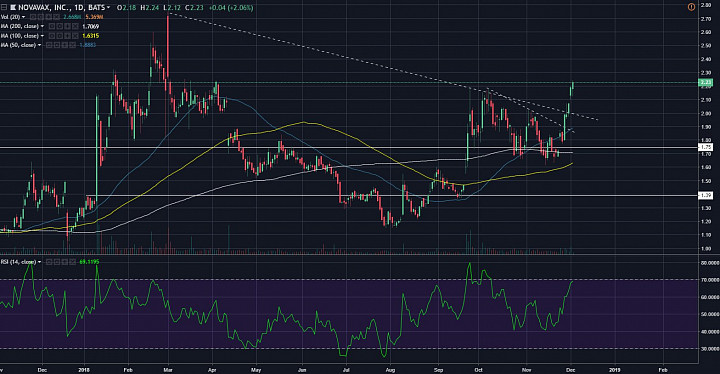Image resolution: width=720 pixels, height=374 pixels.
Task: Click the change value +0.04 (+2.06%)
Action: click(x=231, y=7)
